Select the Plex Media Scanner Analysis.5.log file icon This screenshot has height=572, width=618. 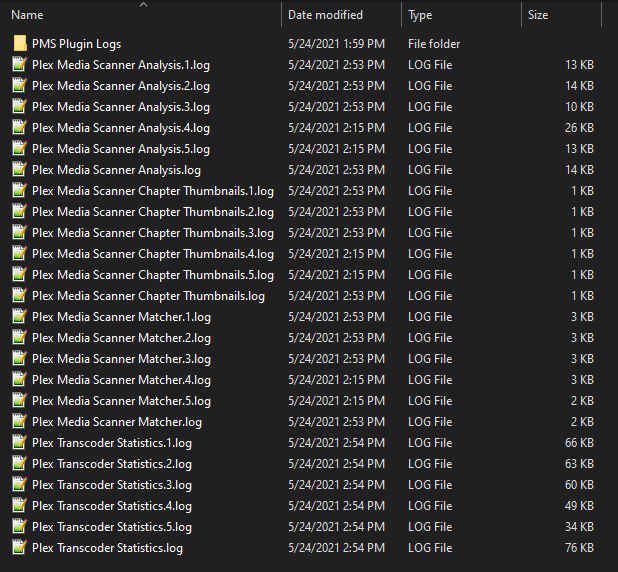(20, 149)
